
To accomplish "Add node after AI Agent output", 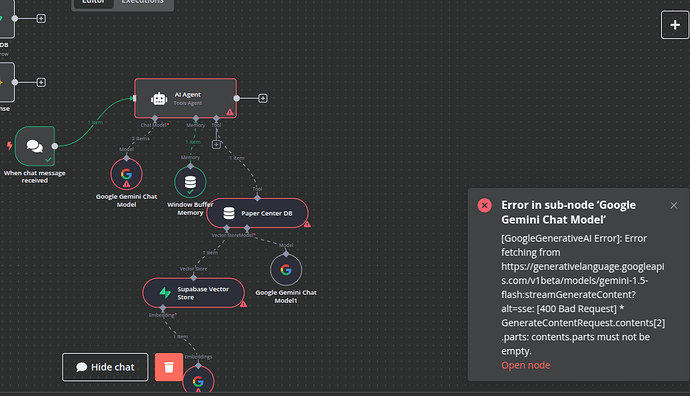I will click(x=263, y=98).
